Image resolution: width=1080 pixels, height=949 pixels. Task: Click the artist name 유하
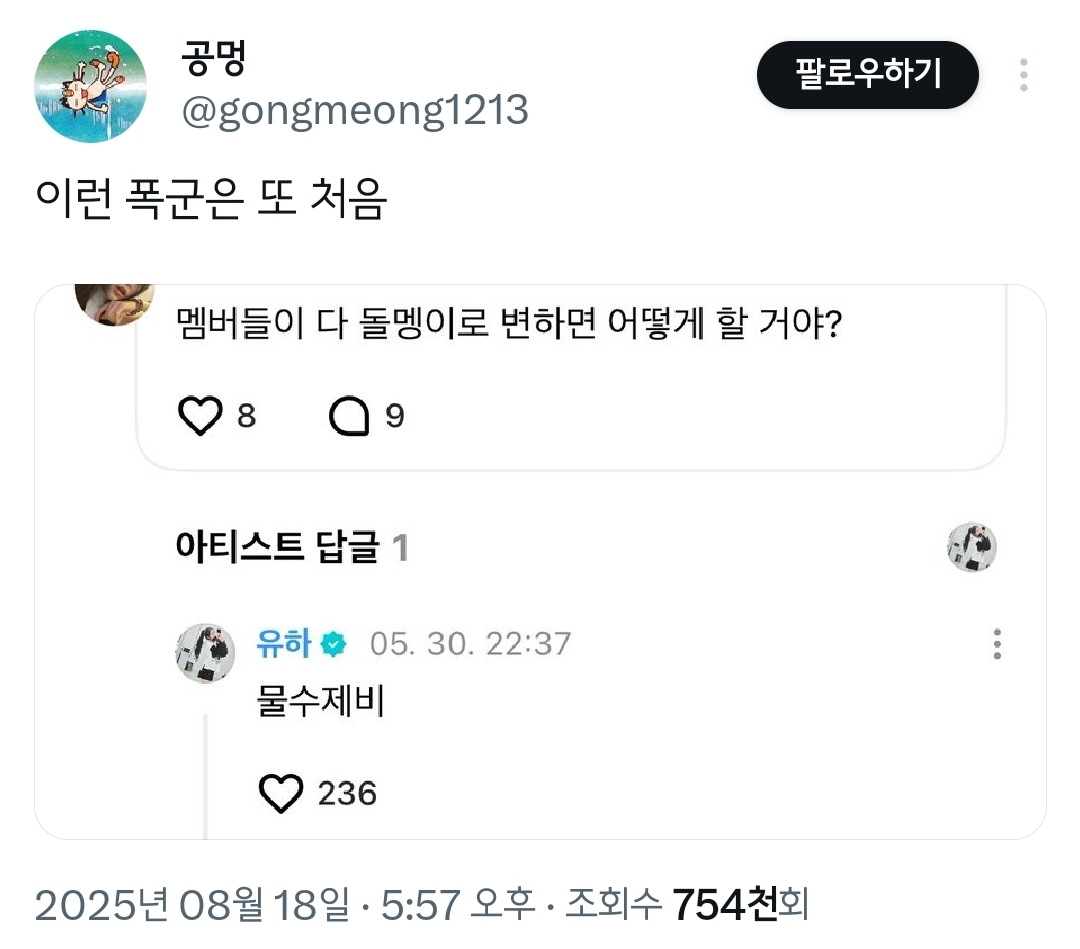click(284, 644)
